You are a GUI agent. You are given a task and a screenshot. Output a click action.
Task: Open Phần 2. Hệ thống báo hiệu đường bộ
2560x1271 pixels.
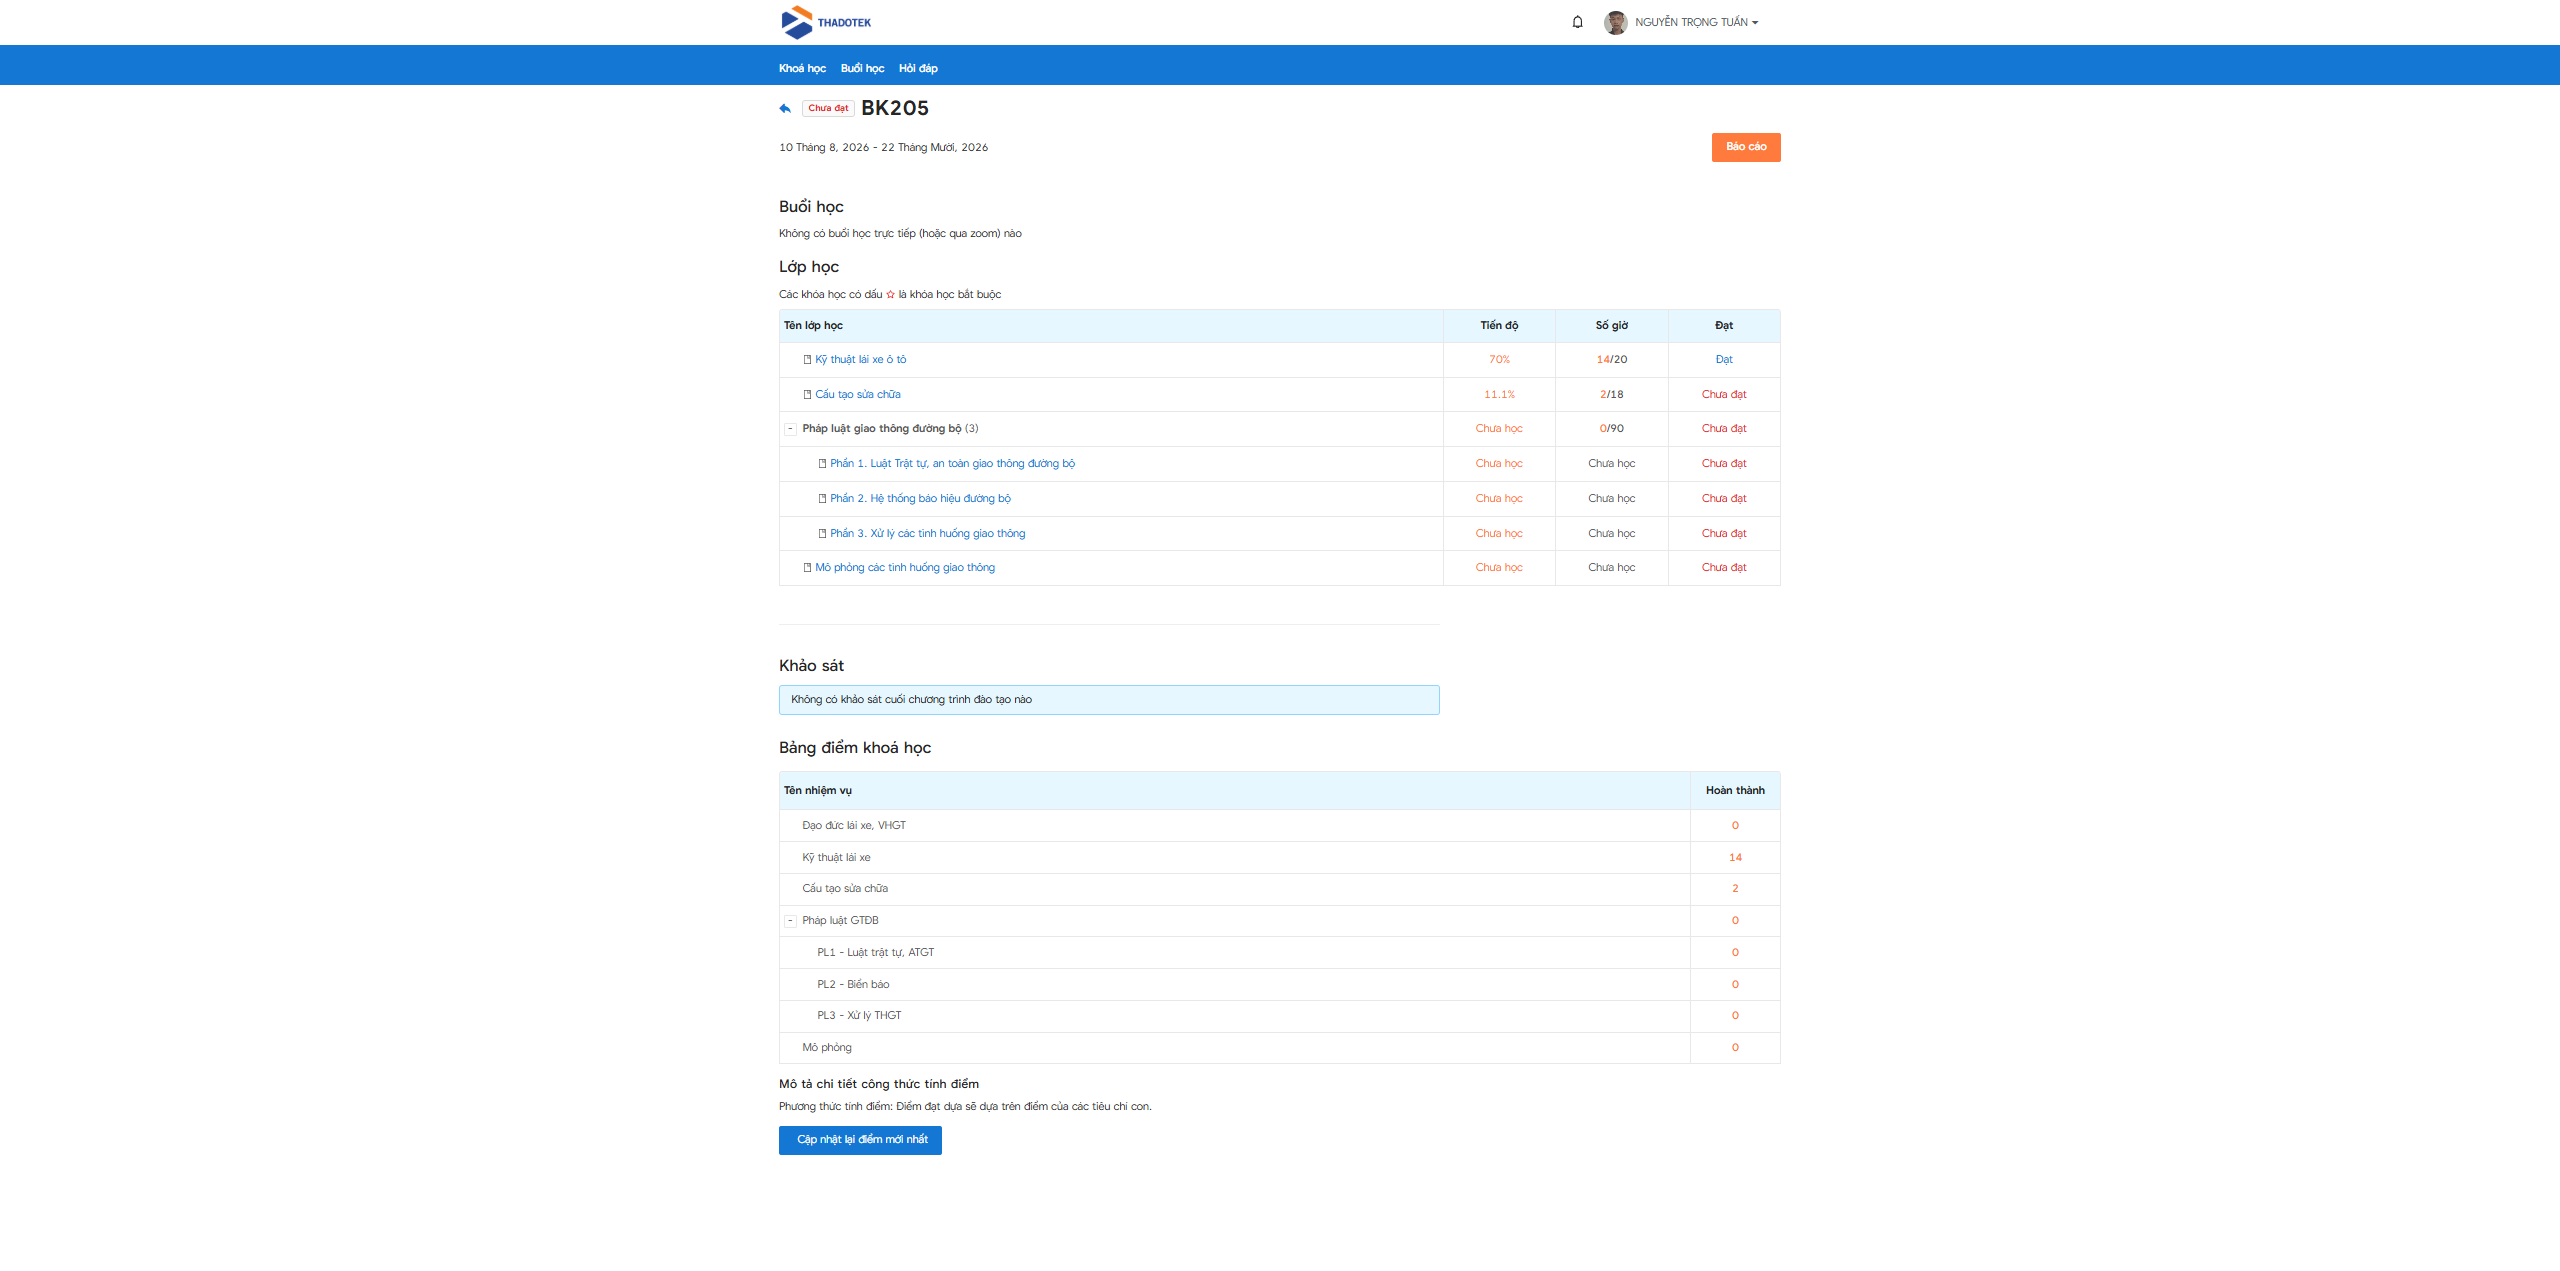tap(920, 499)
